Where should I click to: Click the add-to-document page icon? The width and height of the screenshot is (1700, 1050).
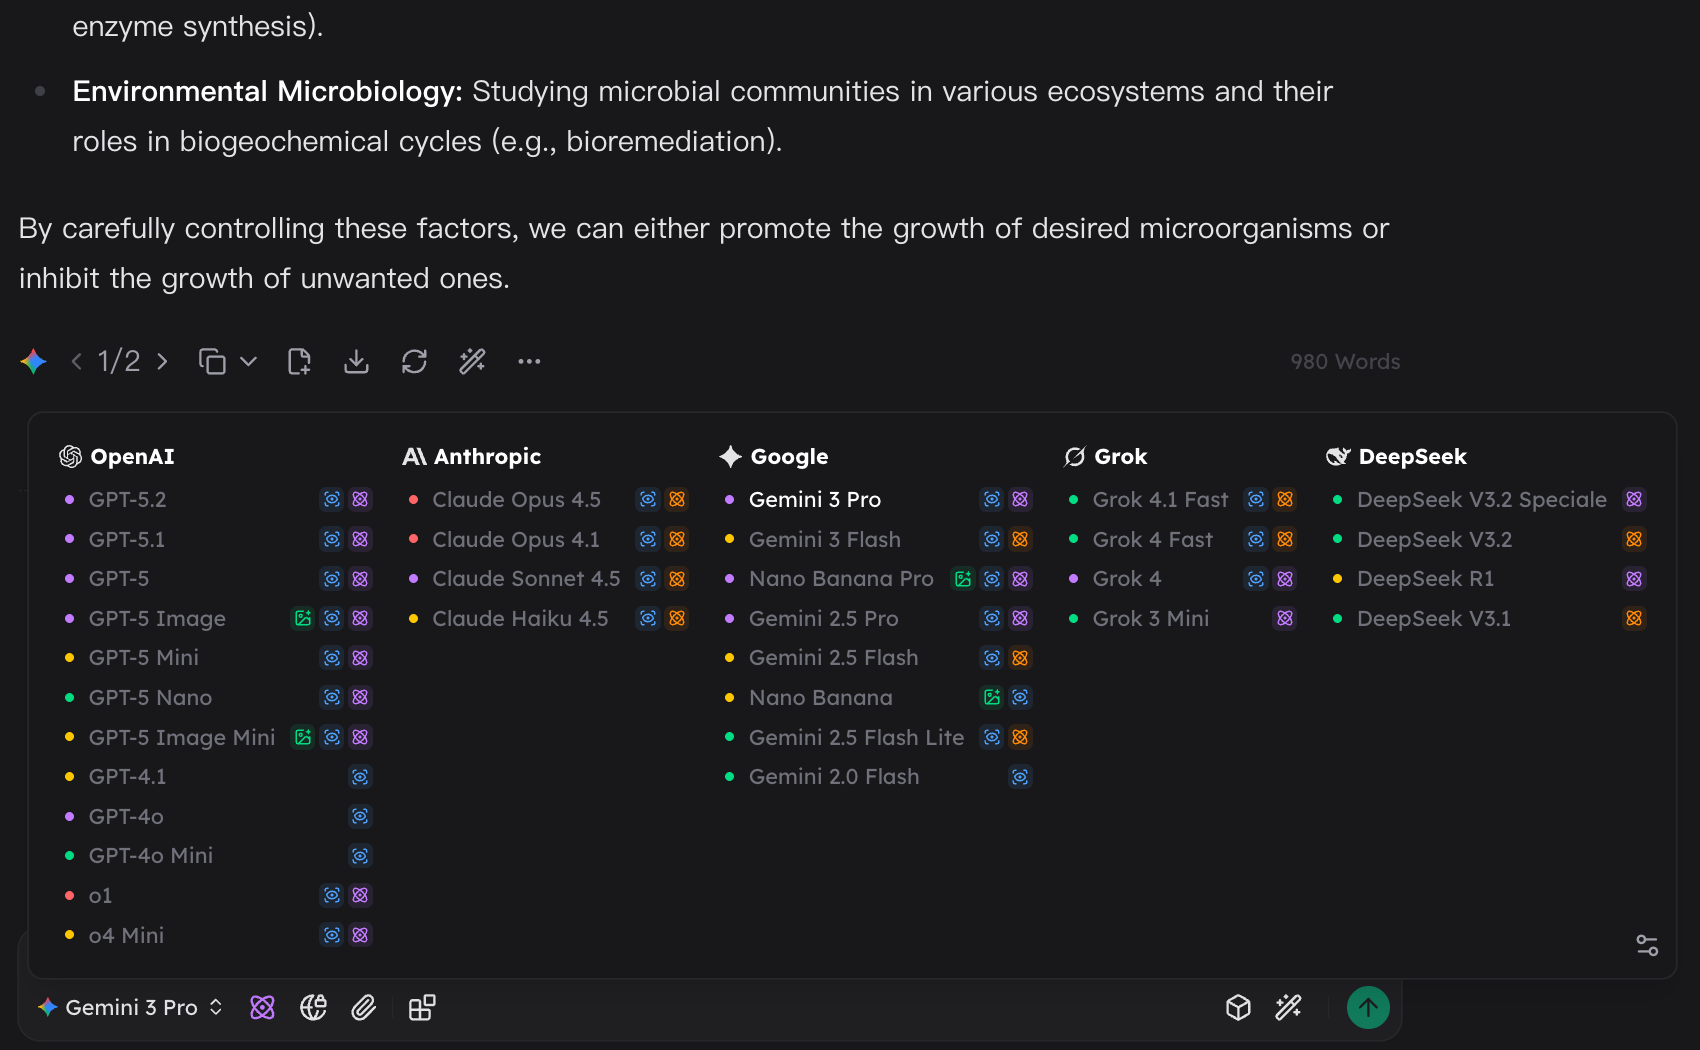299,361
